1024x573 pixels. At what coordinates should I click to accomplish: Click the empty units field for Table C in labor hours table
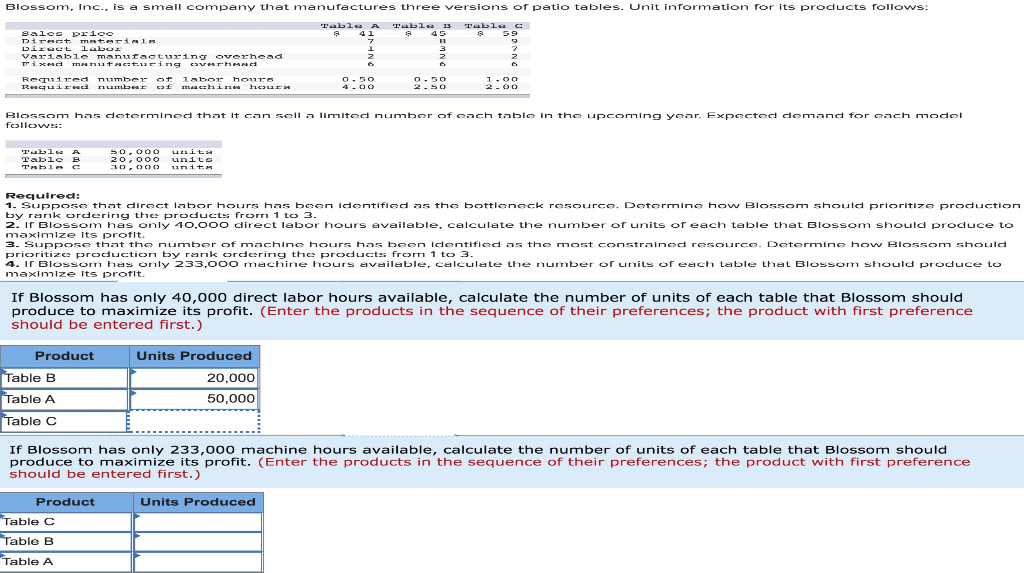tap(194, 421)
